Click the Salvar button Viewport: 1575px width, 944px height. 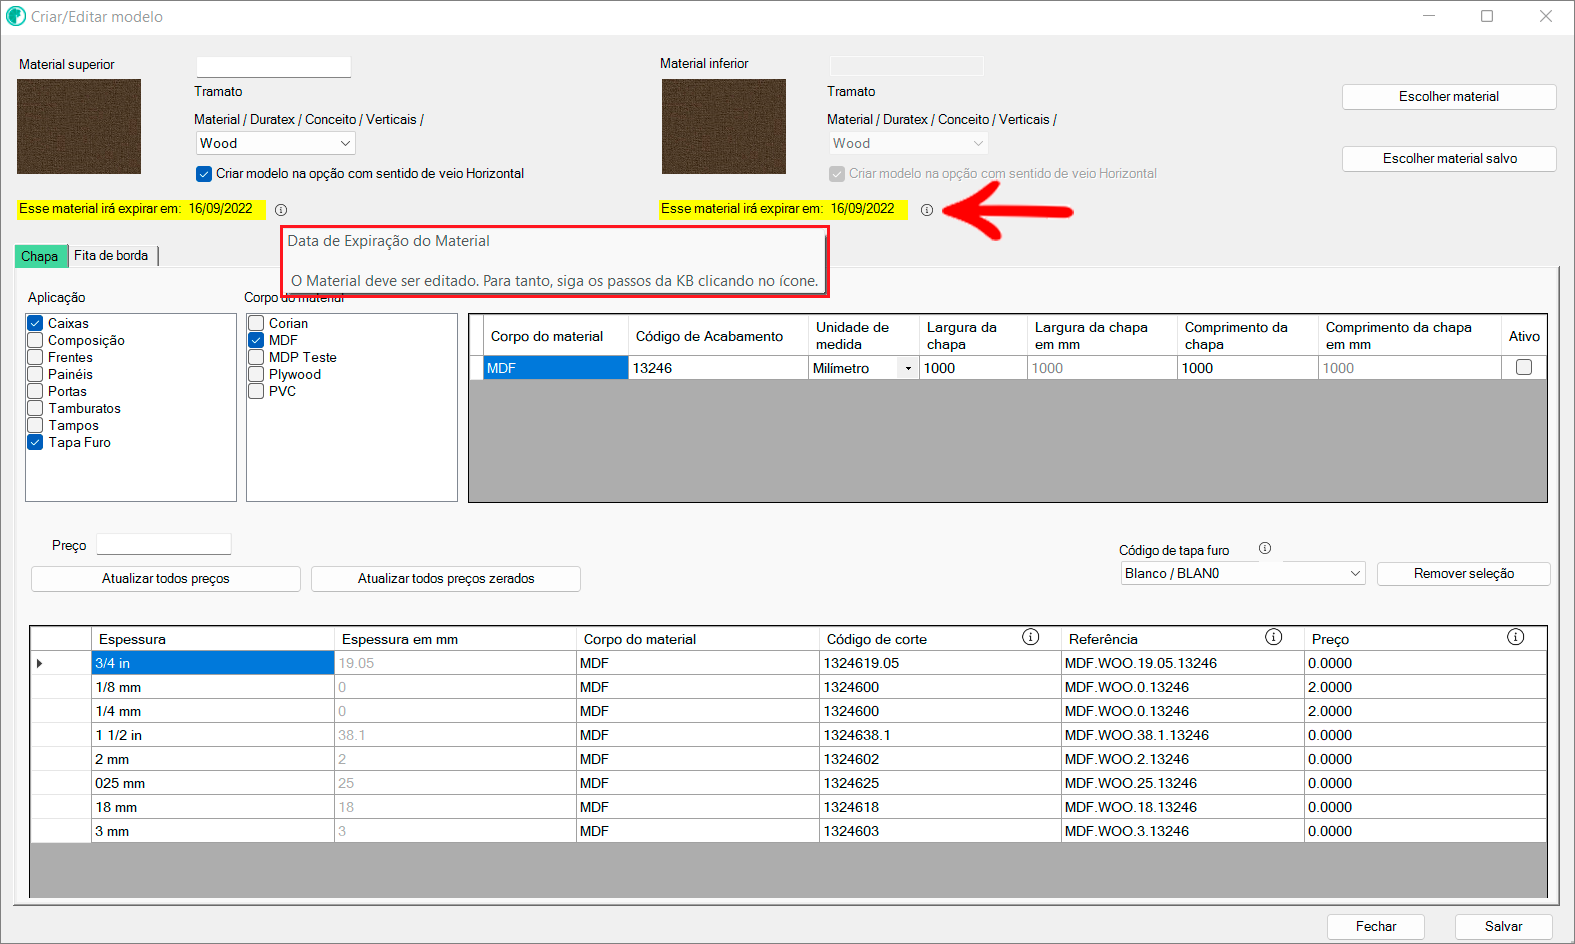click(x=1503, y=926)
